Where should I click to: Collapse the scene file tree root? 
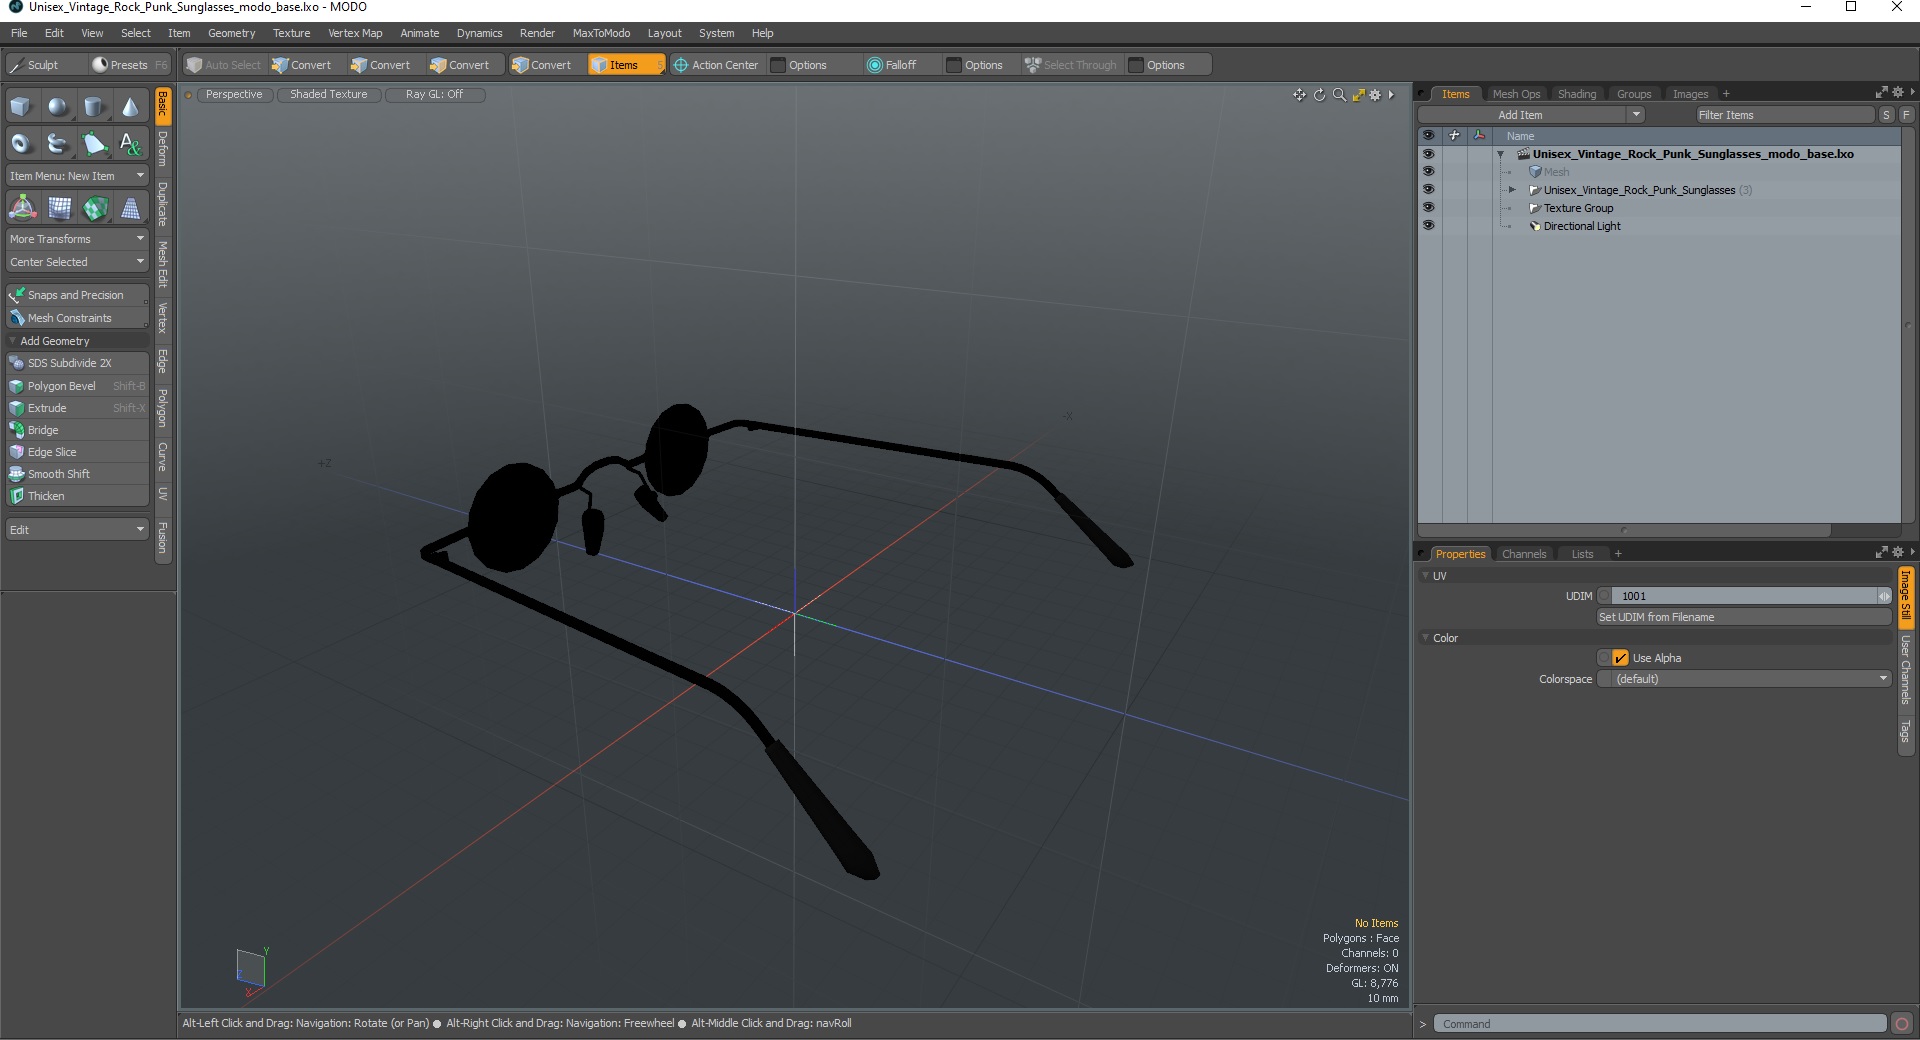click(x=1501, y=154)
